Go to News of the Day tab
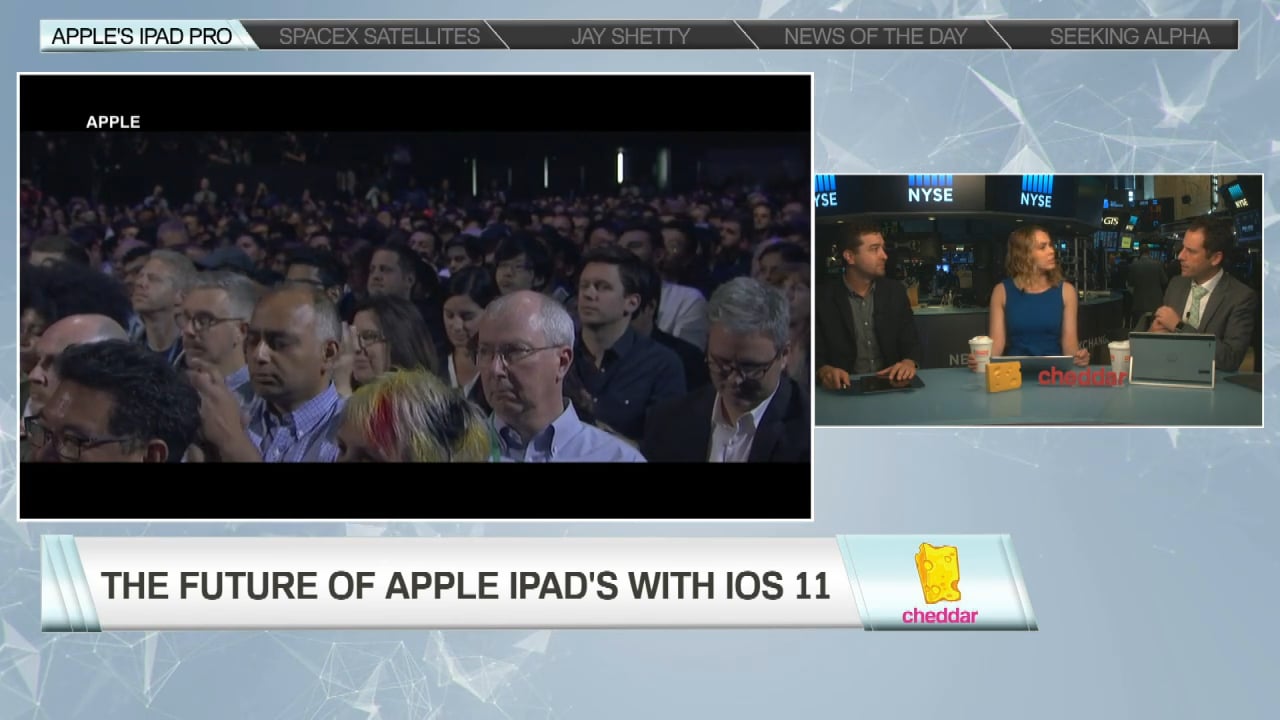Screen dimensions: 1280x720 coord(875,36)
